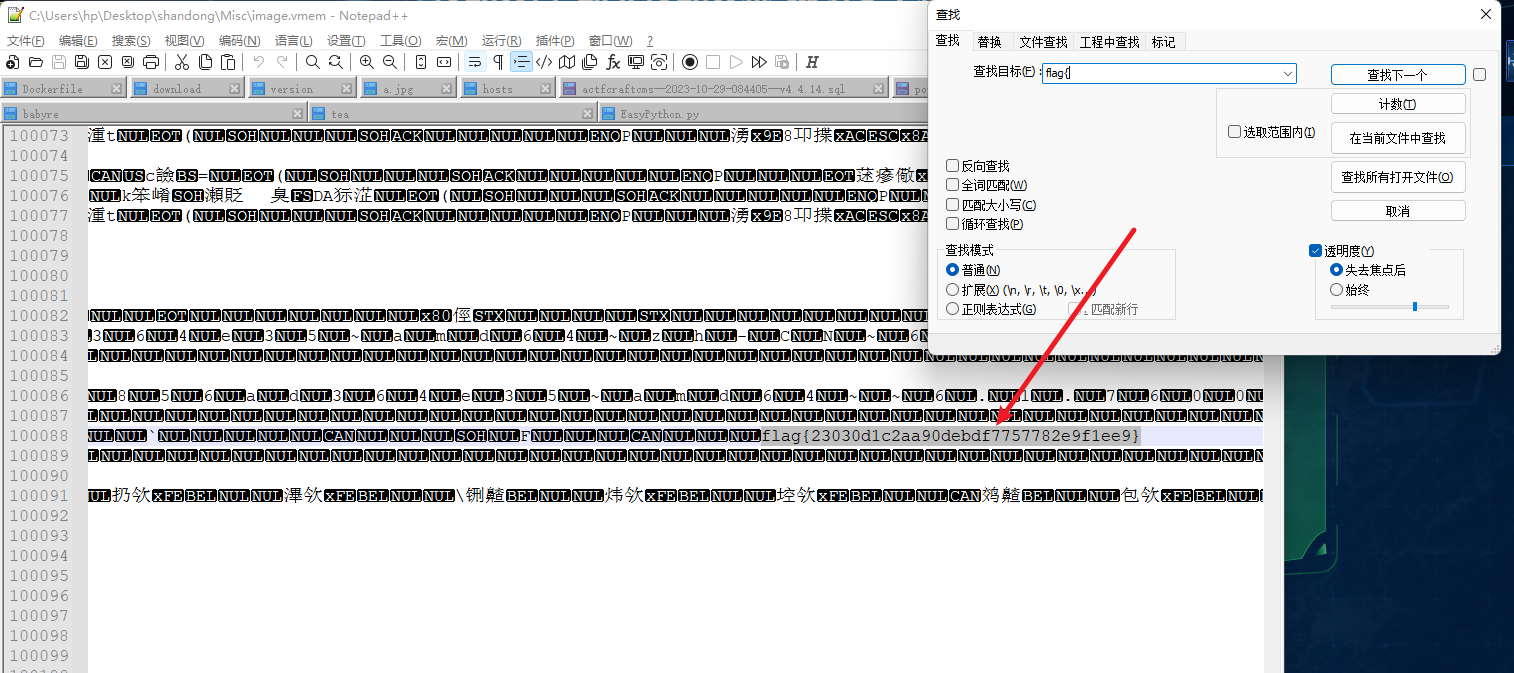Click the Open file toolbar icon
The image size is (1514, 673).
(x=36, y=62)
